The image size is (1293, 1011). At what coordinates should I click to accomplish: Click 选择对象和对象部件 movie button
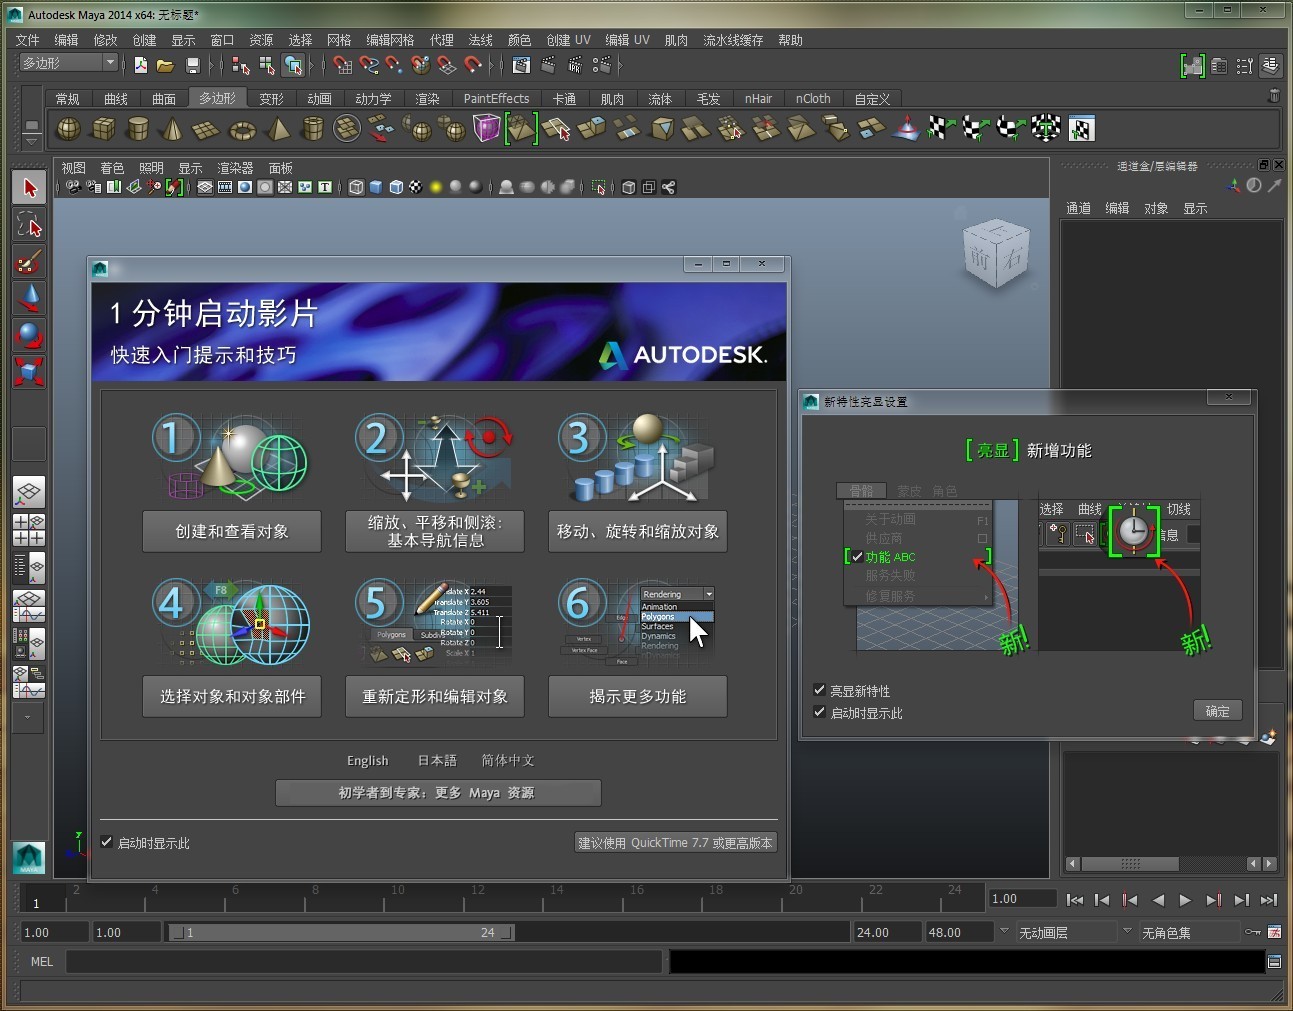pyautogui.click(x=232, y=696)
